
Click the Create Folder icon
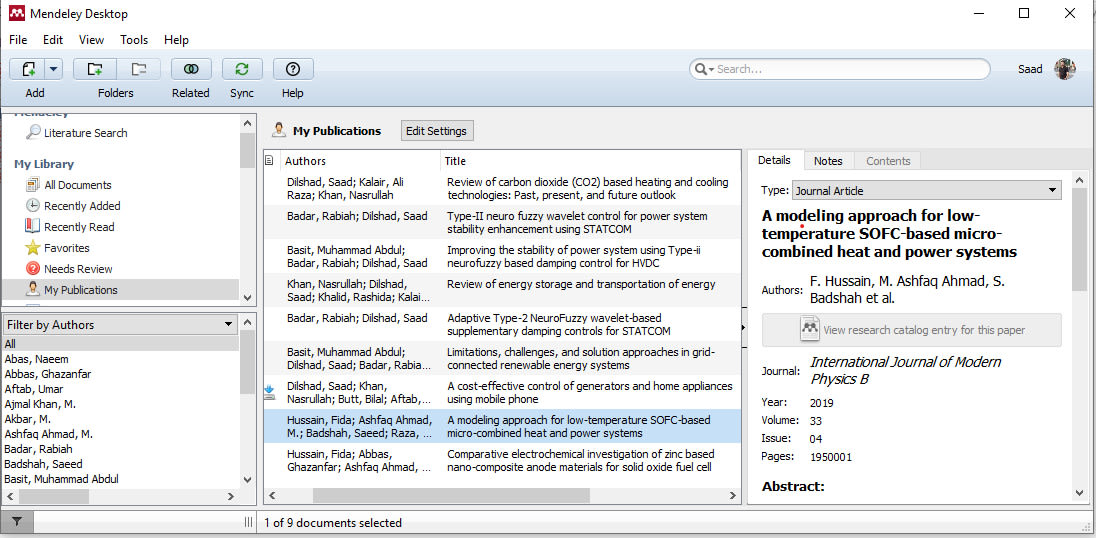pyautogui.click(x=94, y=69)
